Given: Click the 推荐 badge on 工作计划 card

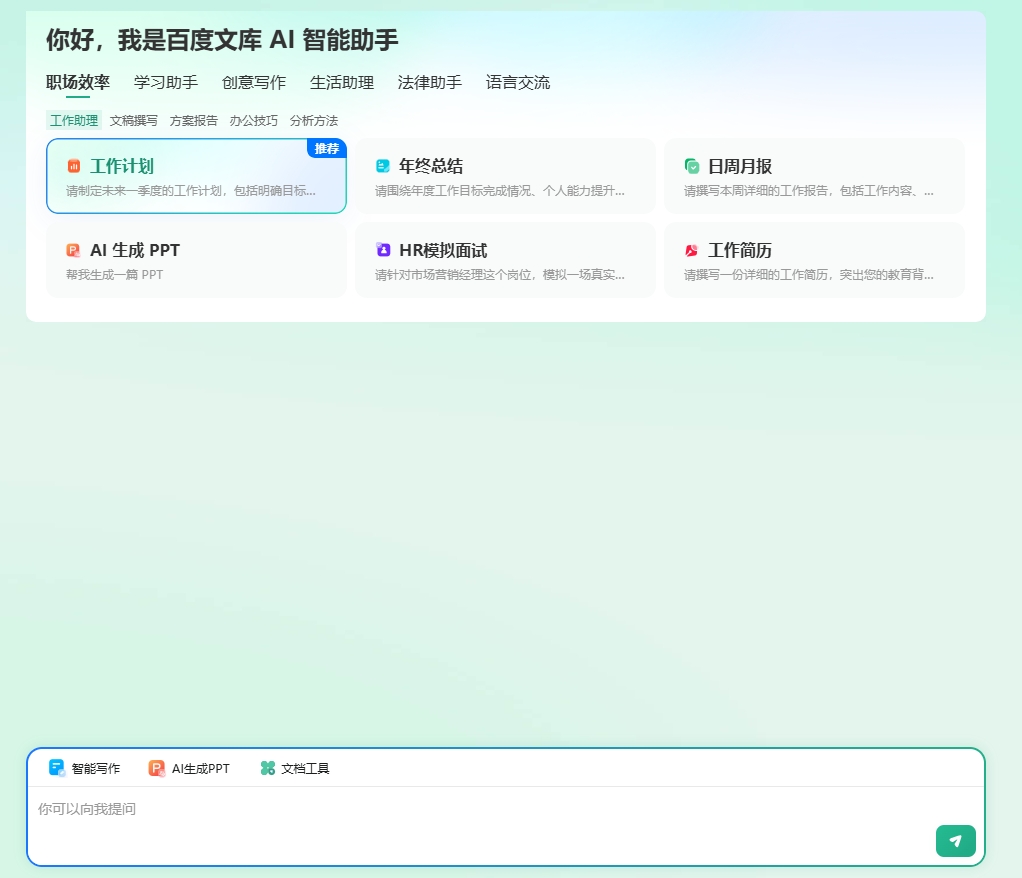Looking at the screenshot, I should (x=327, y=149).
